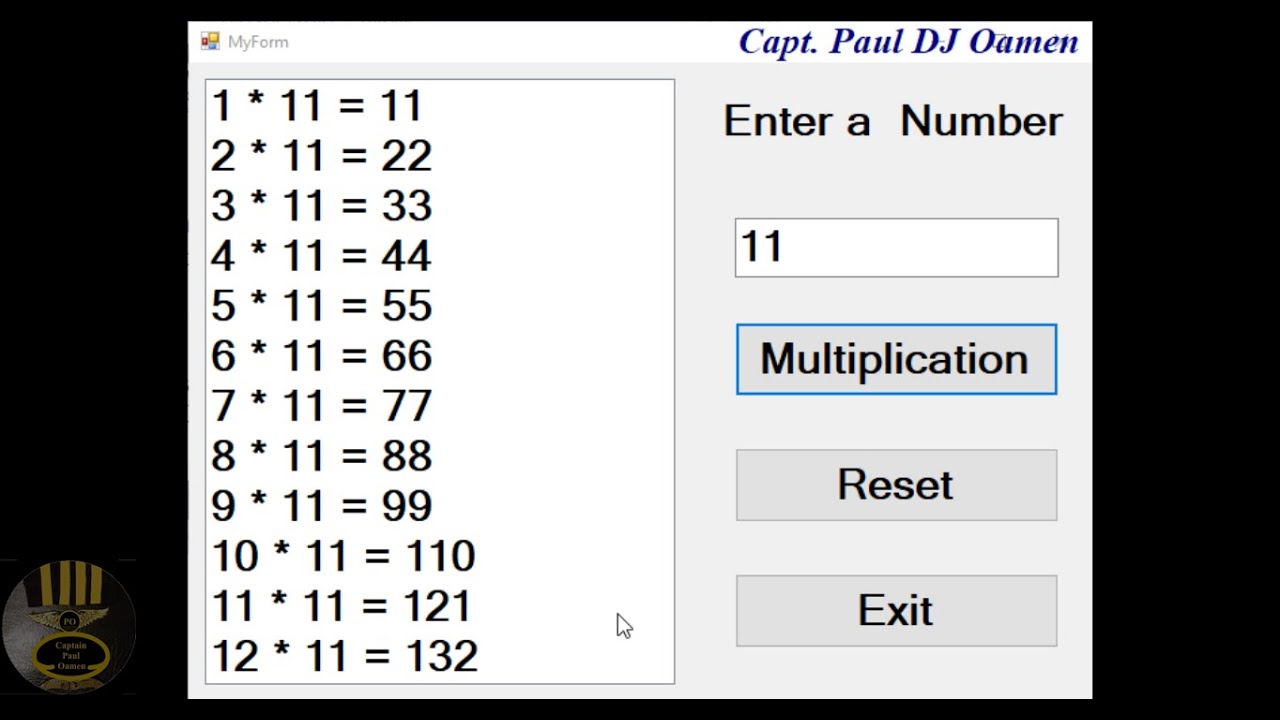Viewport: 1280px width, 720px height.
Task: Select the row '2 * 11 = 22'
Action: [440, 156]
